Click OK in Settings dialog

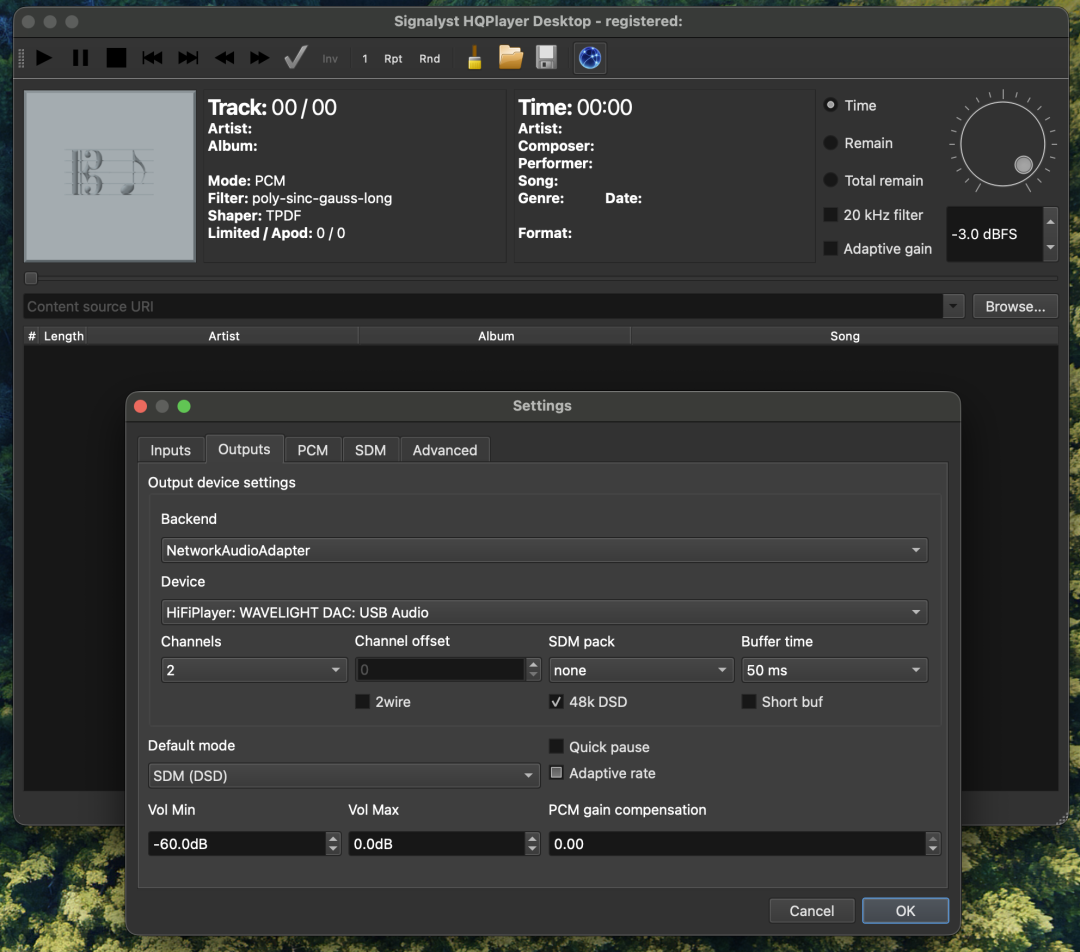coord(905,911)
